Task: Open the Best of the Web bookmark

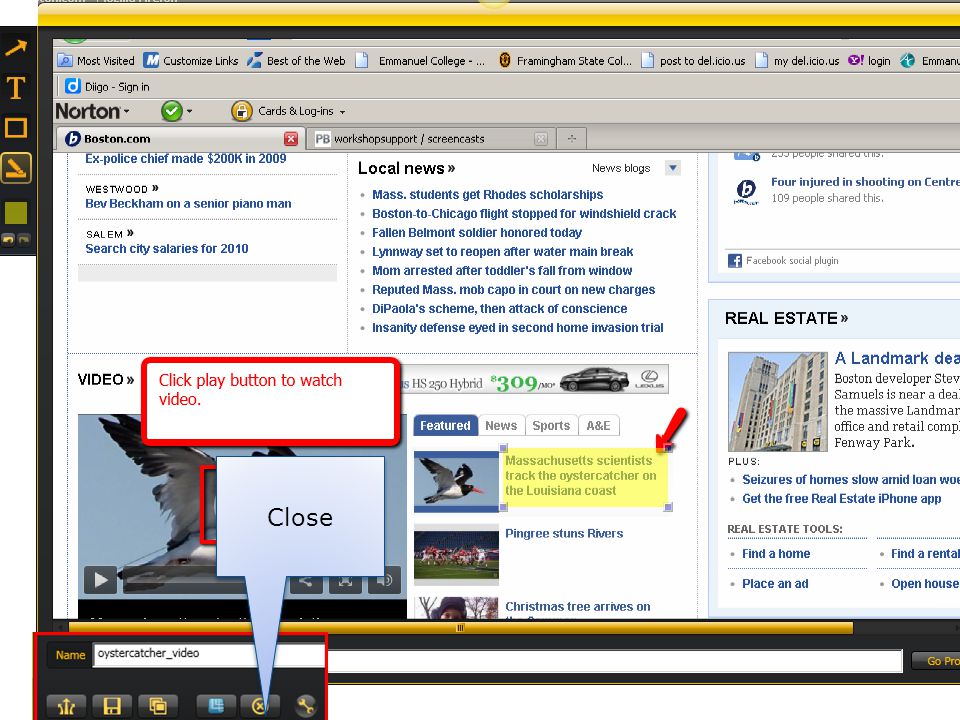Action: pyautogui.click(x=296, y=61)
